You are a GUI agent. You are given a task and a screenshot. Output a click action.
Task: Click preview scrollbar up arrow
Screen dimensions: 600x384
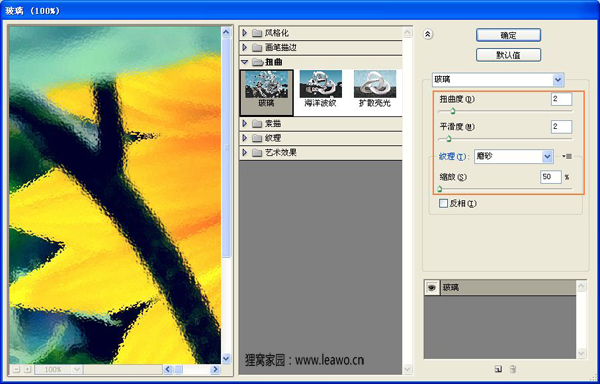coord(226,33)
